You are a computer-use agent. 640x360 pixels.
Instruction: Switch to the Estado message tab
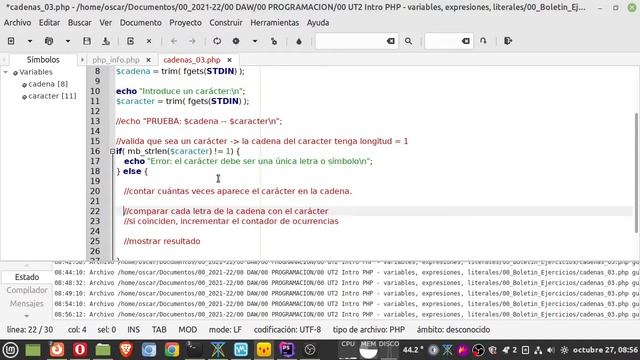[x=27, y=277]
